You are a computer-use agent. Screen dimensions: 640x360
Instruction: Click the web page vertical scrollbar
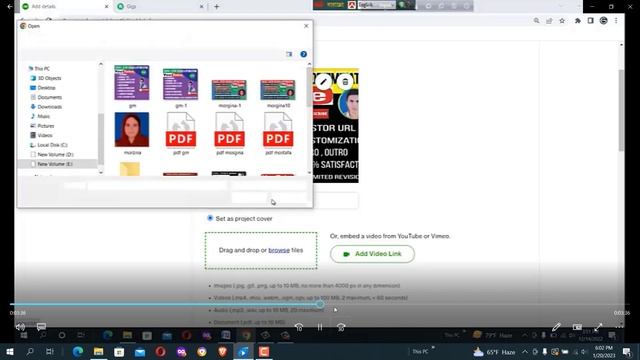(x=622, y=110)
